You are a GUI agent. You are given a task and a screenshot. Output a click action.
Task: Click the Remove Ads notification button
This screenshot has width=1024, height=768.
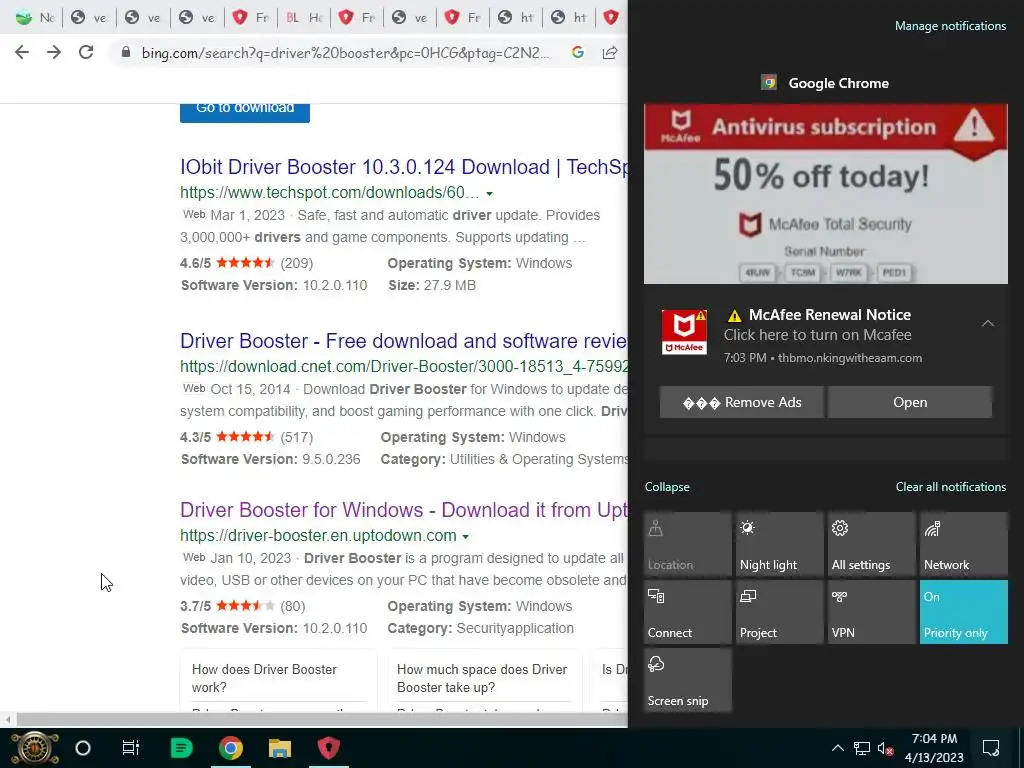[x=742, y=402]
